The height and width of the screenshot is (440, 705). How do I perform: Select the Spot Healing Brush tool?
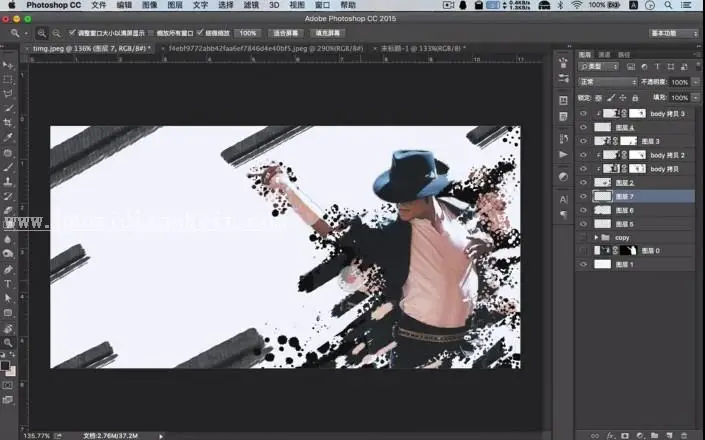point(8,153)
